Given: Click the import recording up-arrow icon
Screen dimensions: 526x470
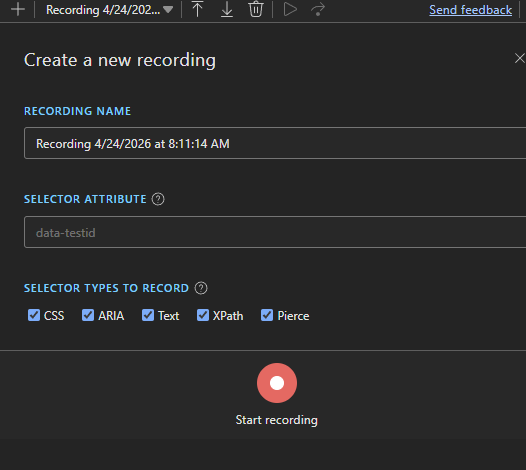Looking at the screenshot, I should tap(198, 9).
